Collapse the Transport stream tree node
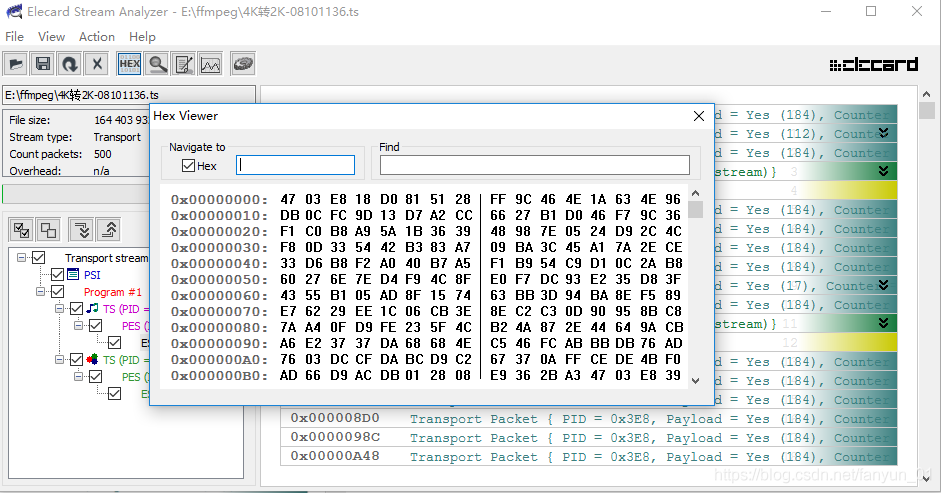The width and height of the screenshot is (941, 493). click(22, 258)
